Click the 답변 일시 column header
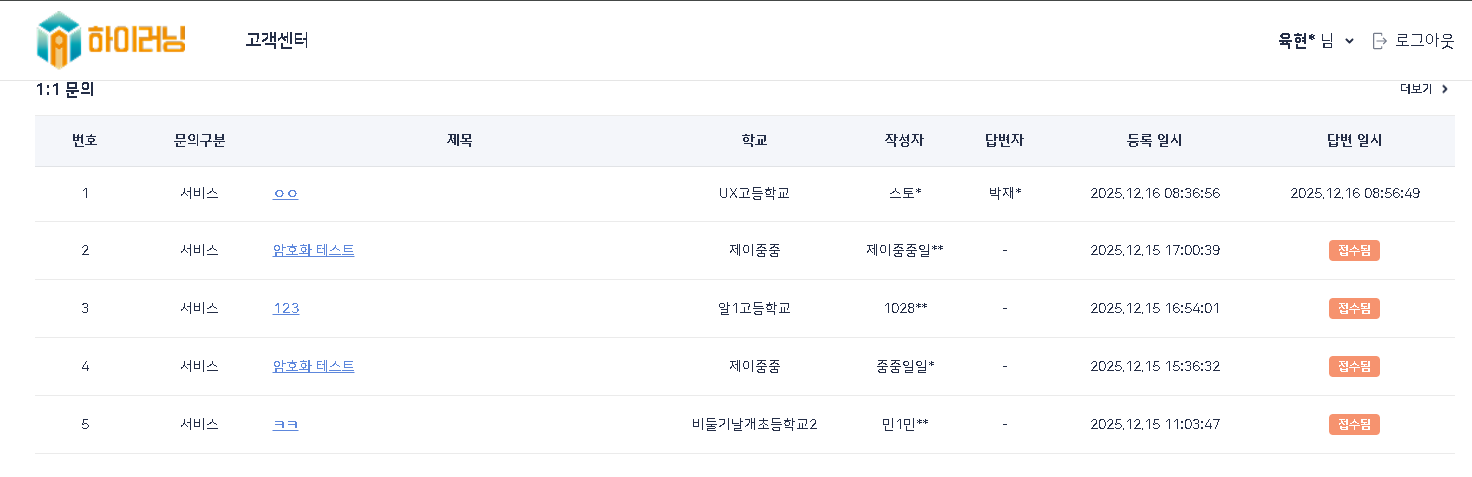 coord(1354,140)
